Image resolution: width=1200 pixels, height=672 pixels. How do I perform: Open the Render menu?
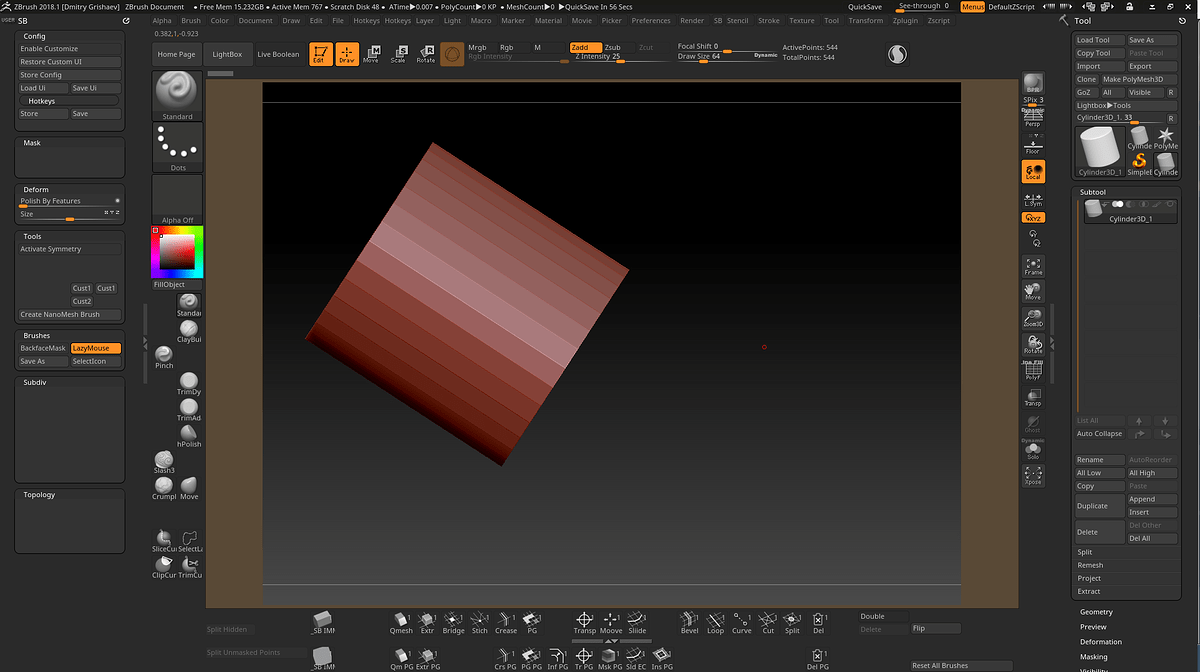[692, 20]
